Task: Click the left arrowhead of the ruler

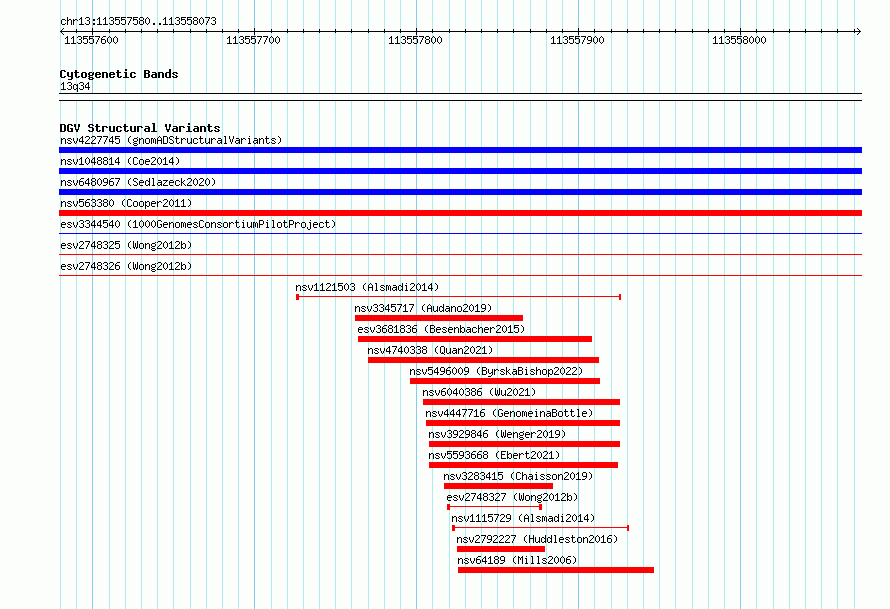Action: (62, 31)
